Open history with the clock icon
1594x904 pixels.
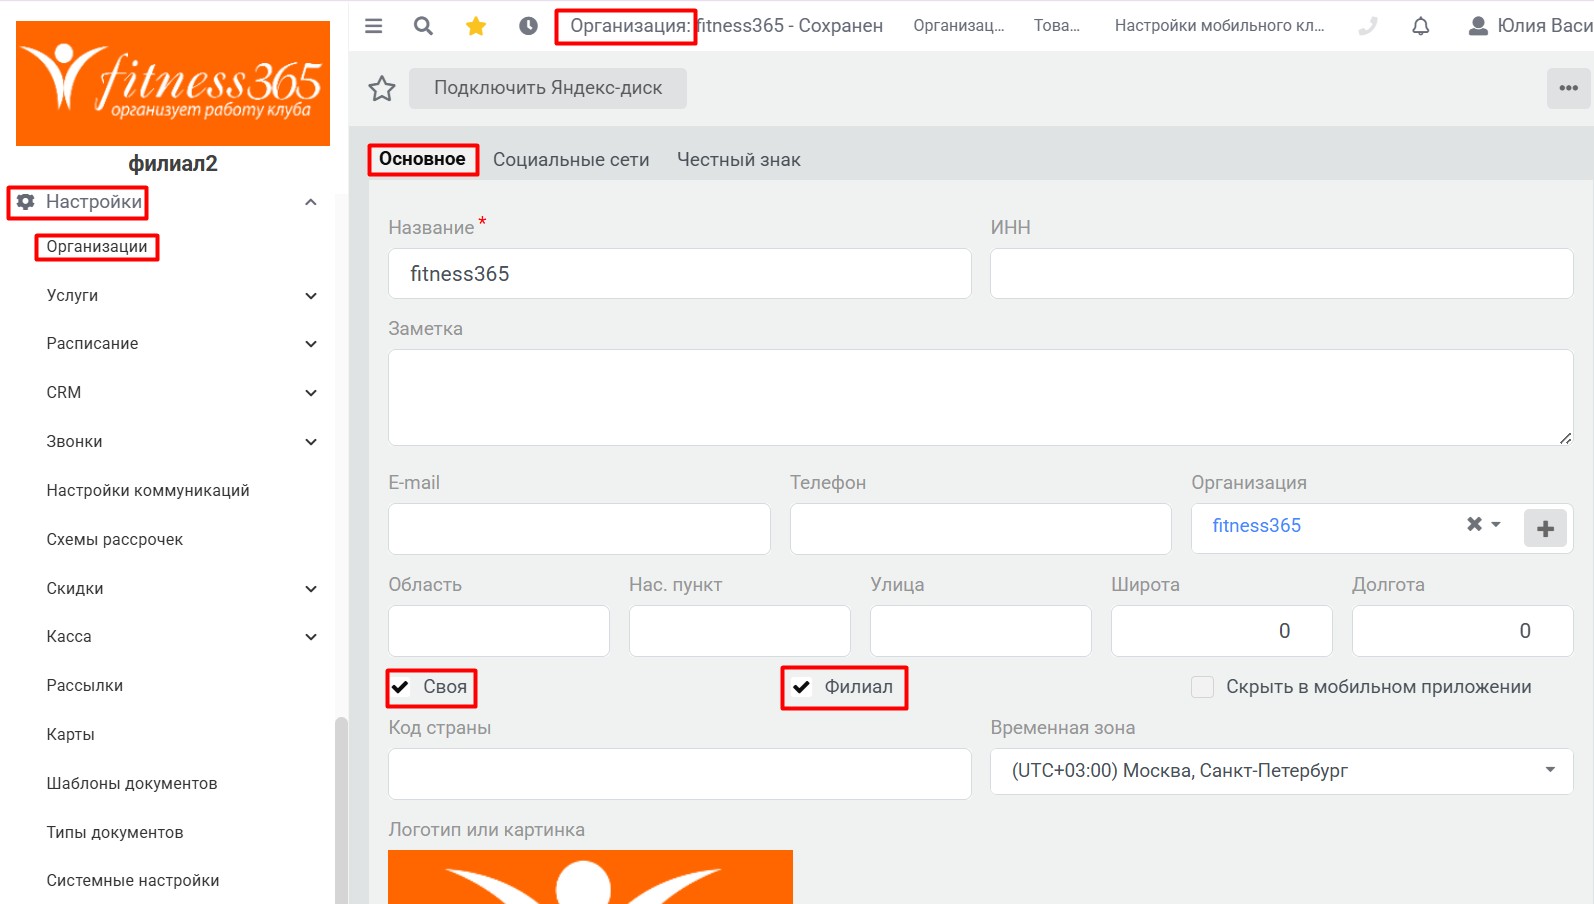point(528,26)
